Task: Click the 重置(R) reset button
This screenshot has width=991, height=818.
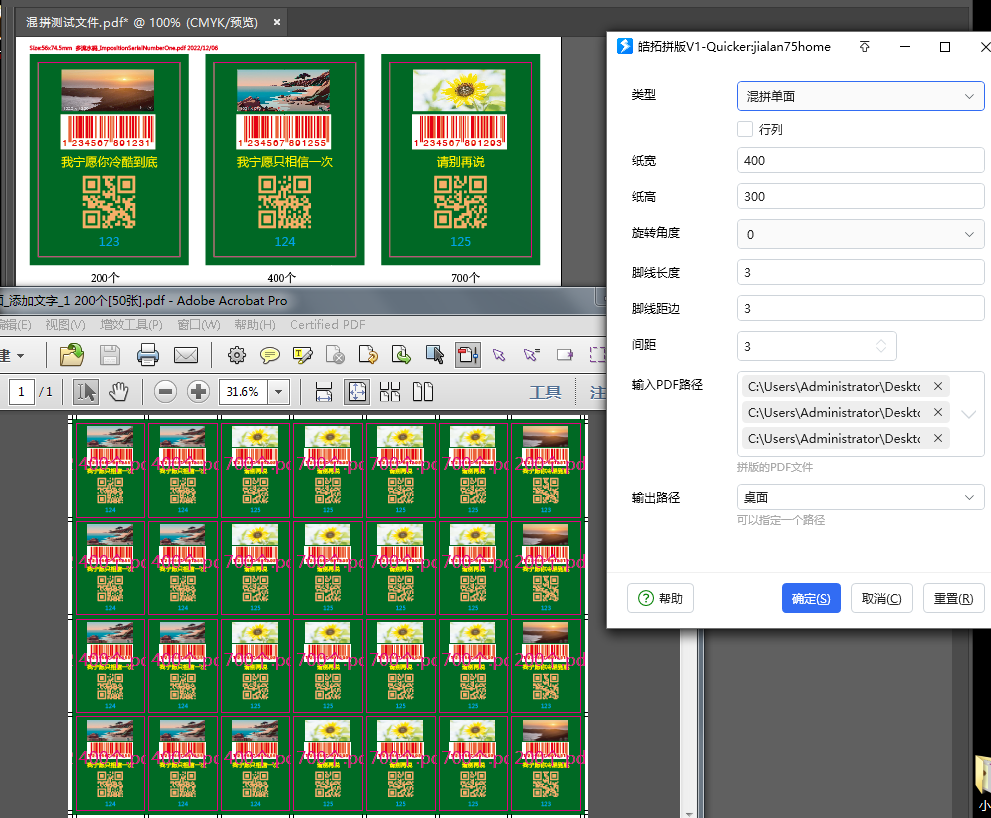Action: pos(953,598)
